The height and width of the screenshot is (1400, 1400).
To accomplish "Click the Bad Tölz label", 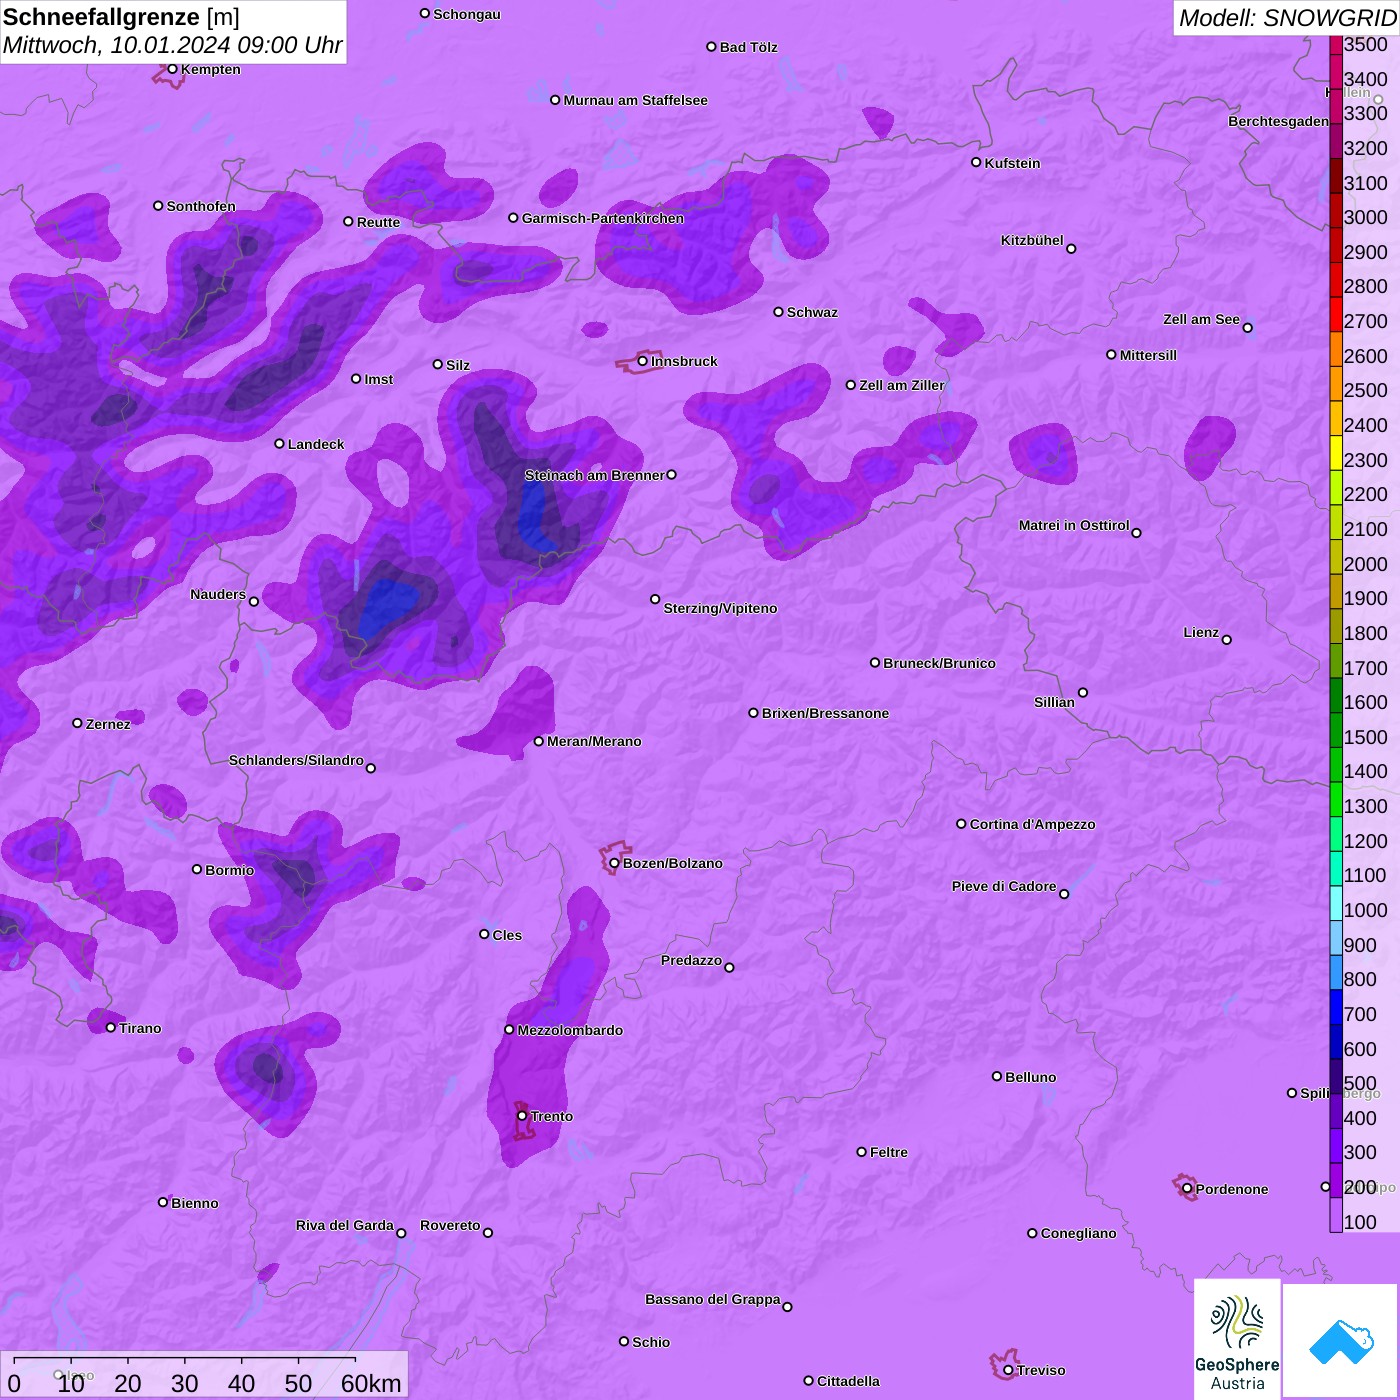I will pyautogui.click(x=748, y=47).
